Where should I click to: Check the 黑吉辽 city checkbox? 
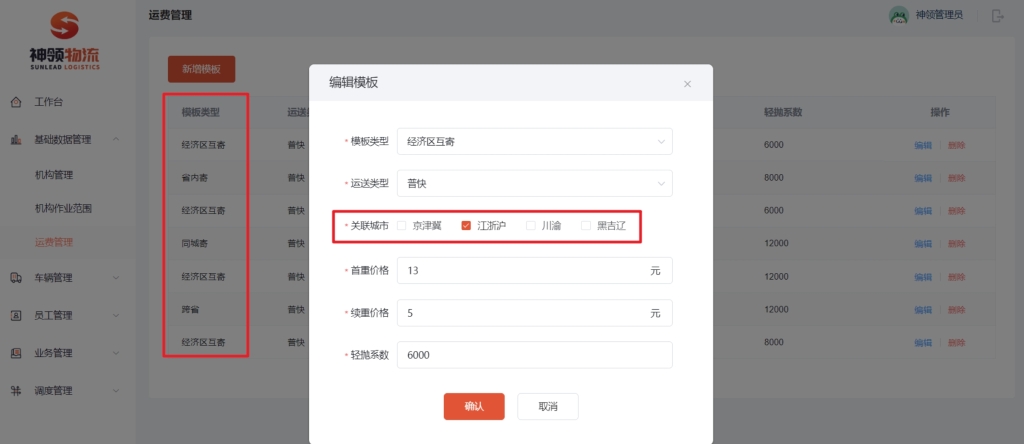[x=585, y=226]
